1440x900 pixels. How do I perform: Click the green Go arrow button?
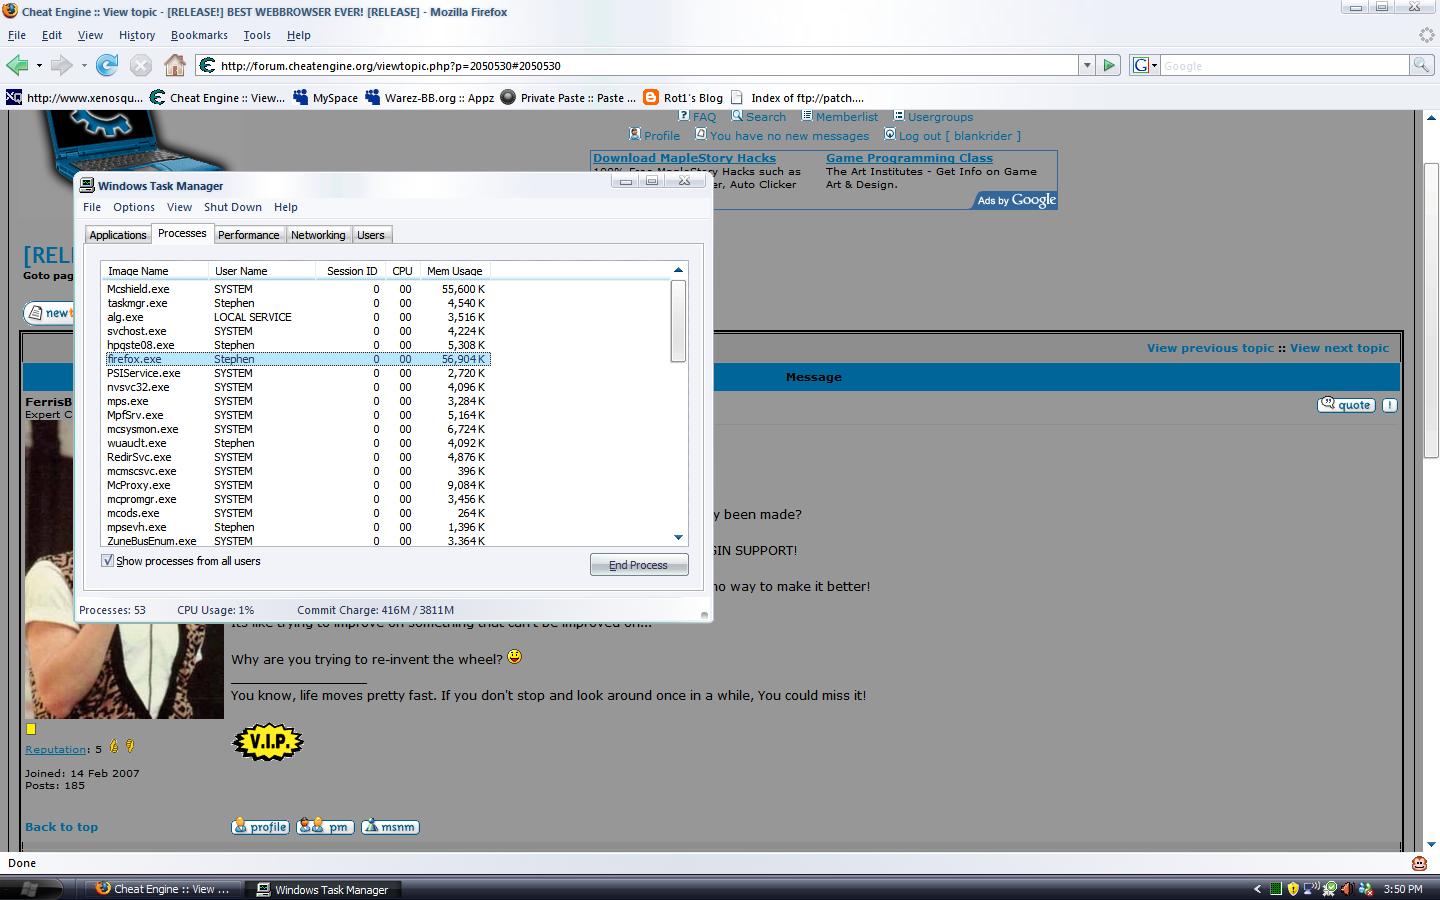click(x=1109, y=65)
